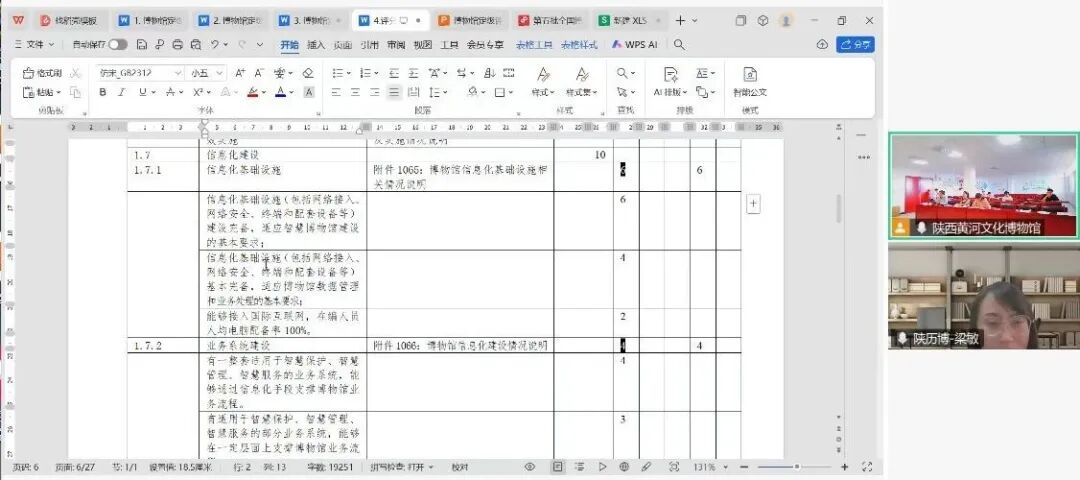Click the Format Painter icon
The image size is (1080, 480).
[43, 73]
